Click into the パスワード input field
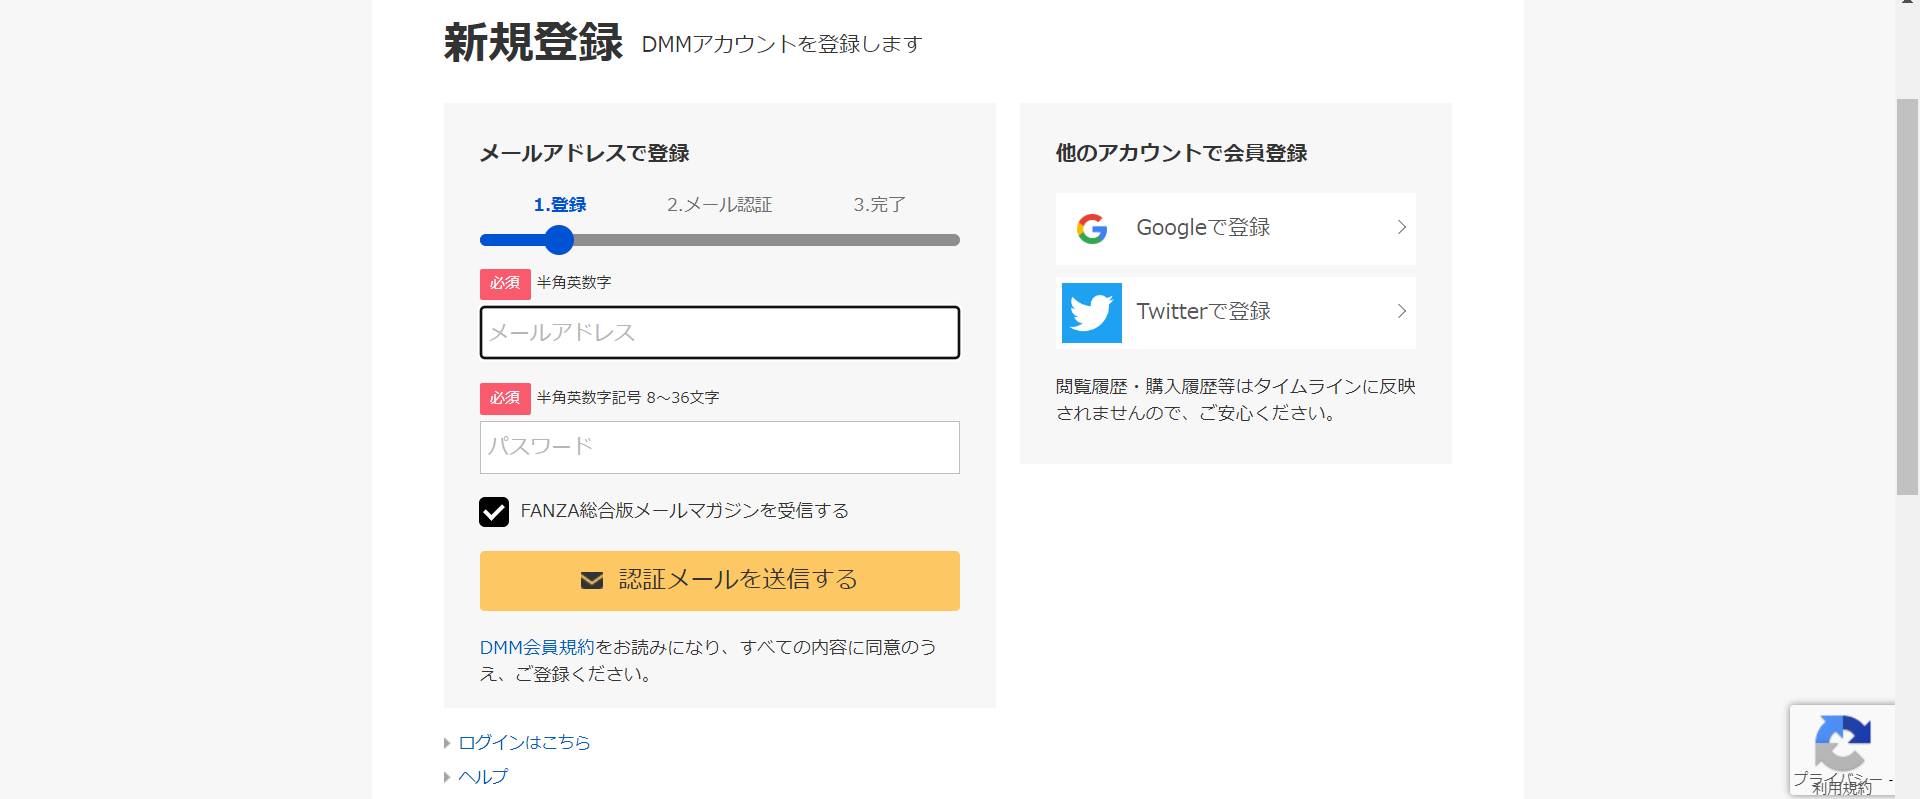Viewport: 1920px width, 799px height. click(x=720, y=447)
